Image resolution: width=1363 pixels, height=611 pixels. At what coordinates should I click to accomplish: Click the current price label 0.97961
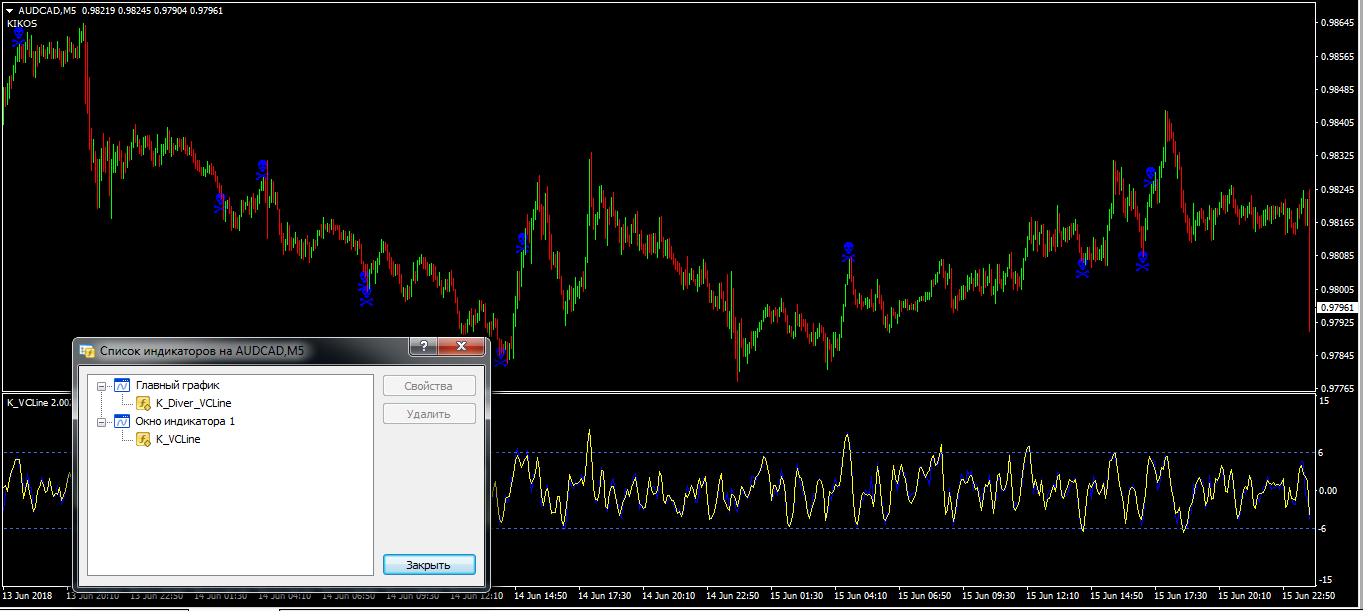(1336, 307)
